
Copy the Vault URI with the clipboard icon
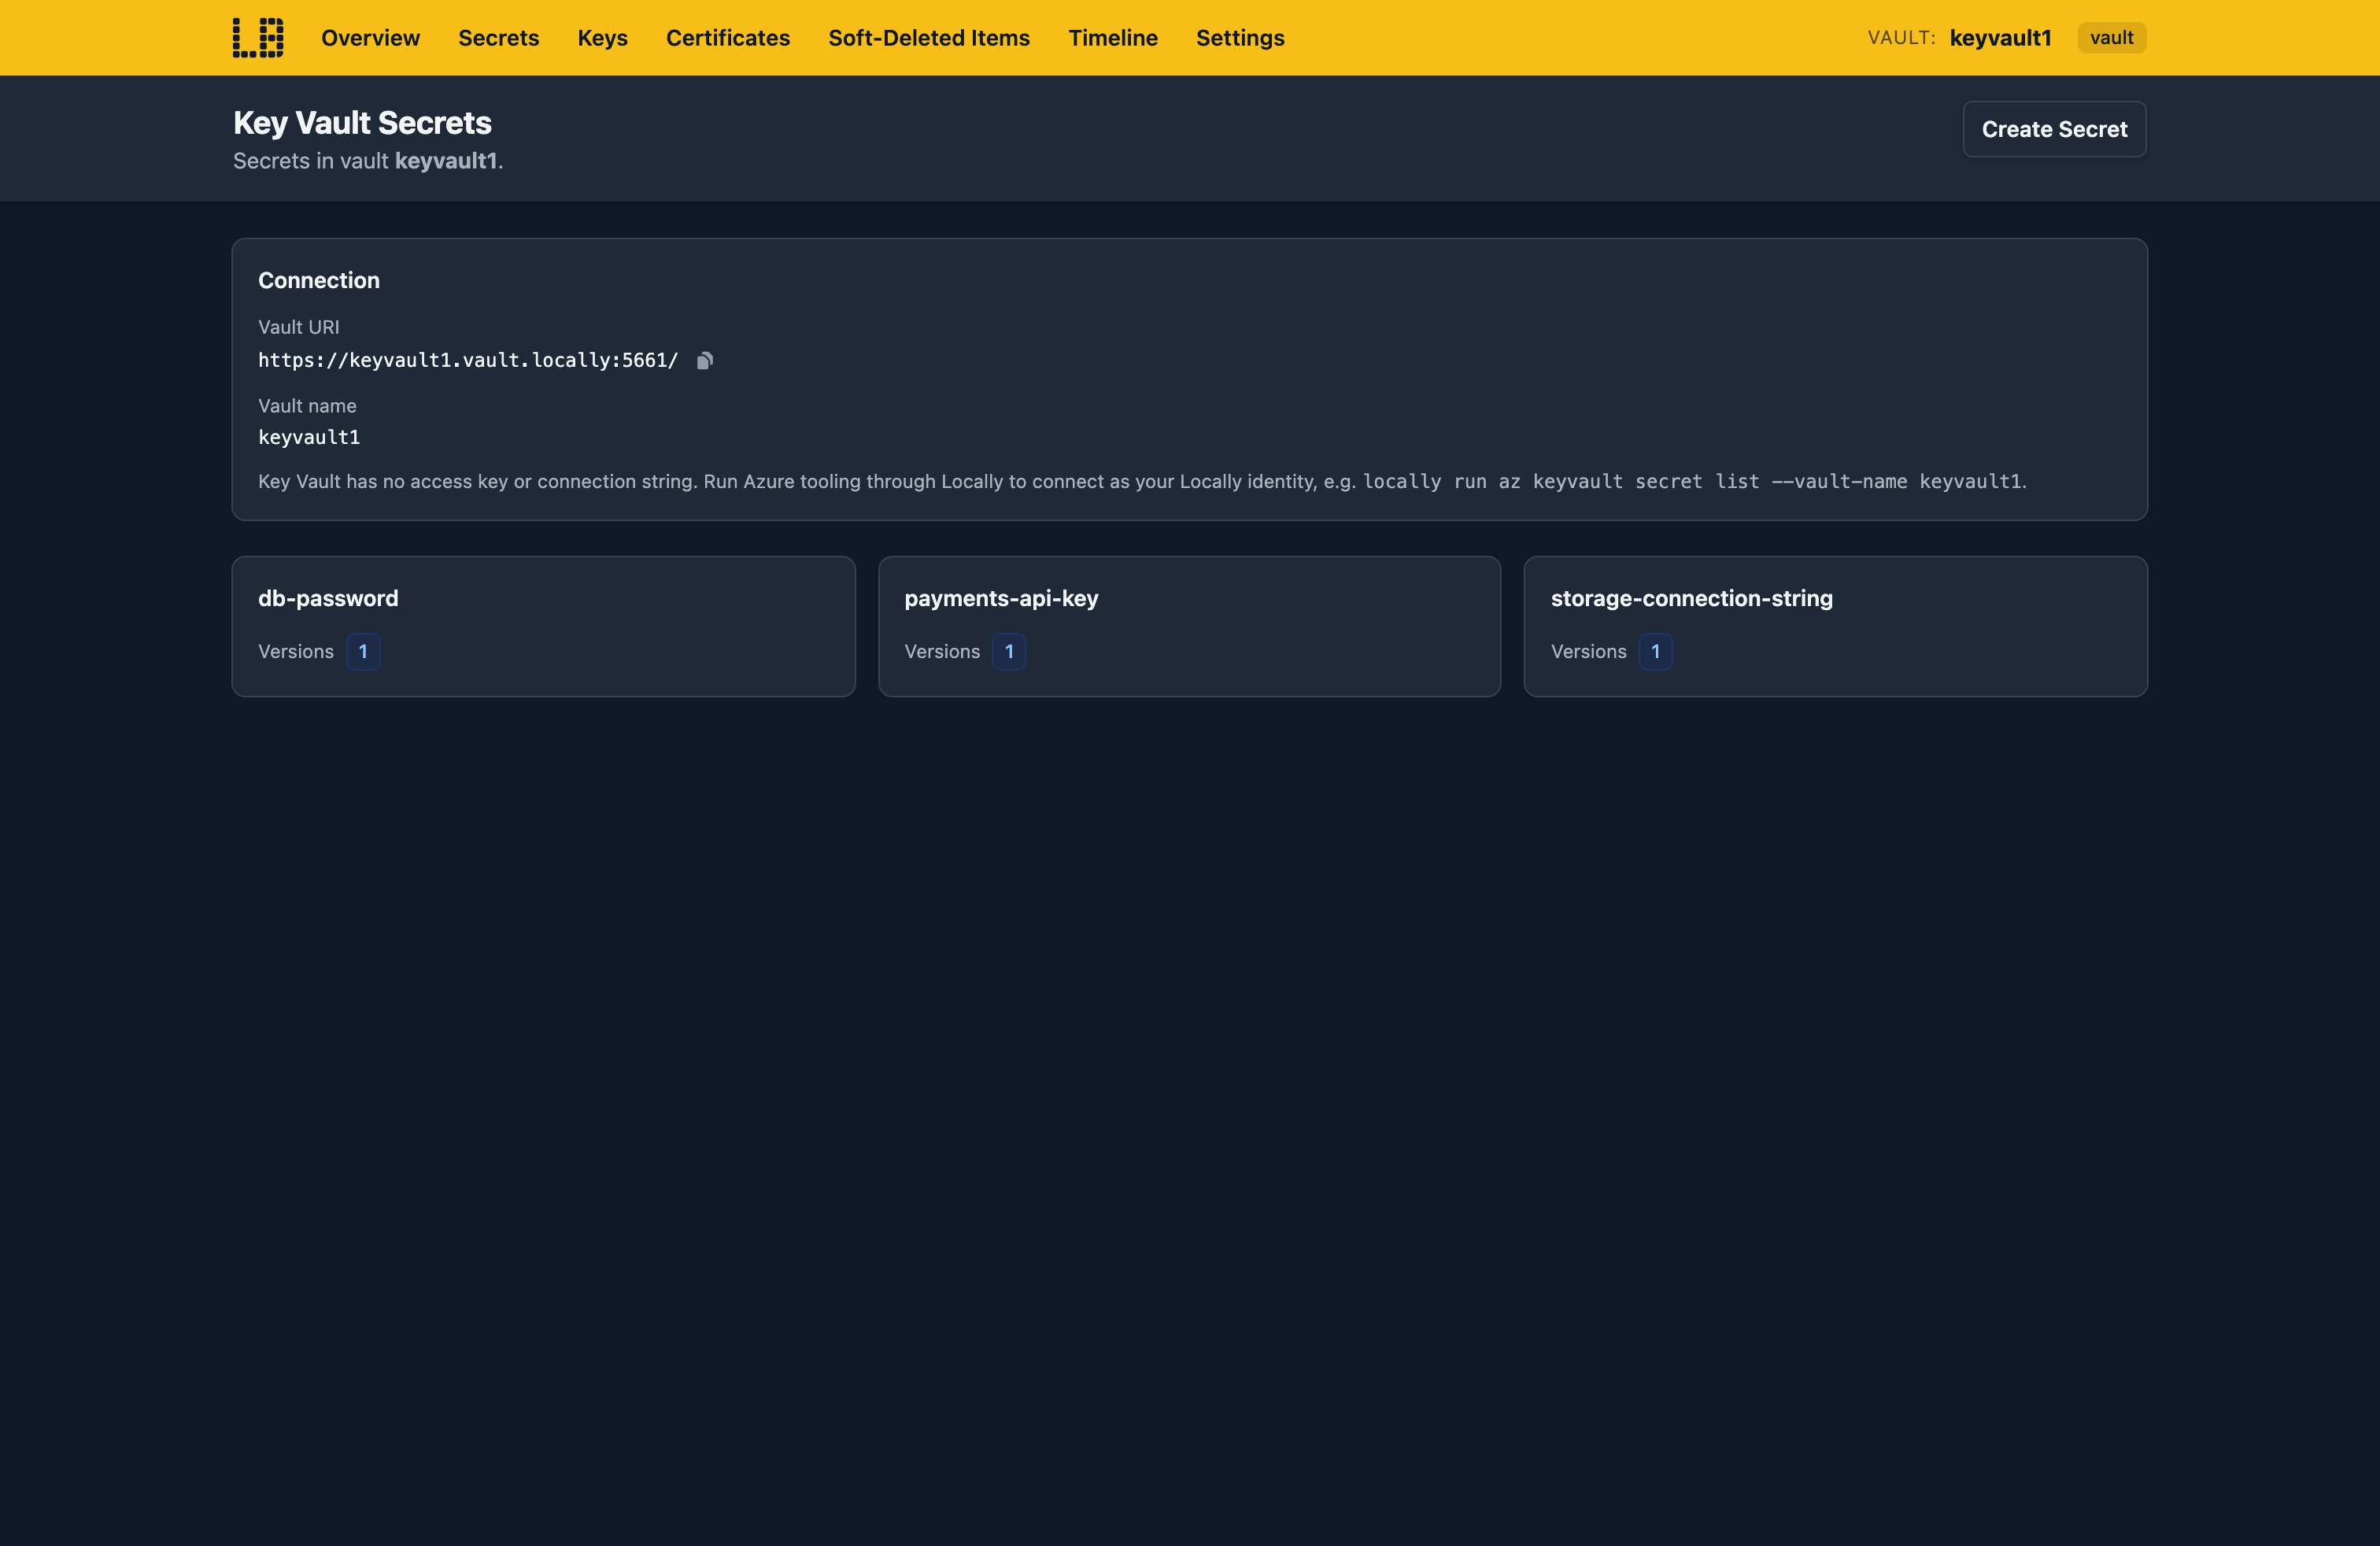coord(705,360)
